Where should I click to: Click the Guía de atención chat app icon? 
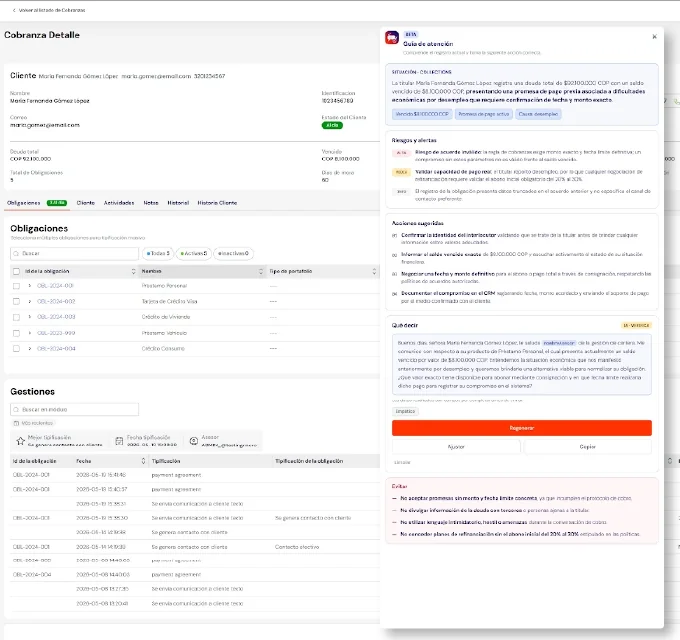(x=392, y=38)
